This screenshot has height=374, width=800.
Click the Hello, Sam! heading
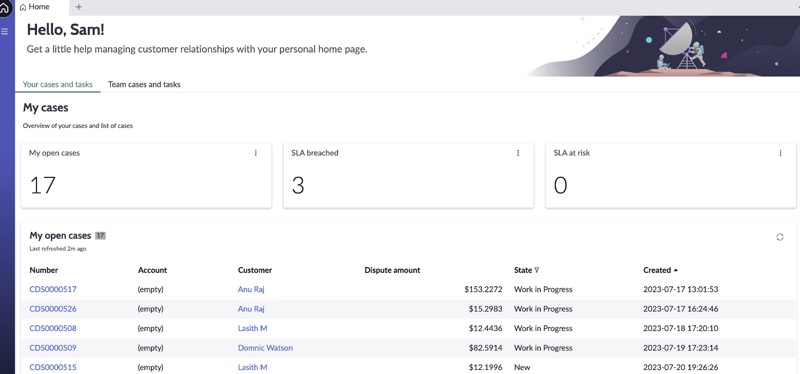65,30
